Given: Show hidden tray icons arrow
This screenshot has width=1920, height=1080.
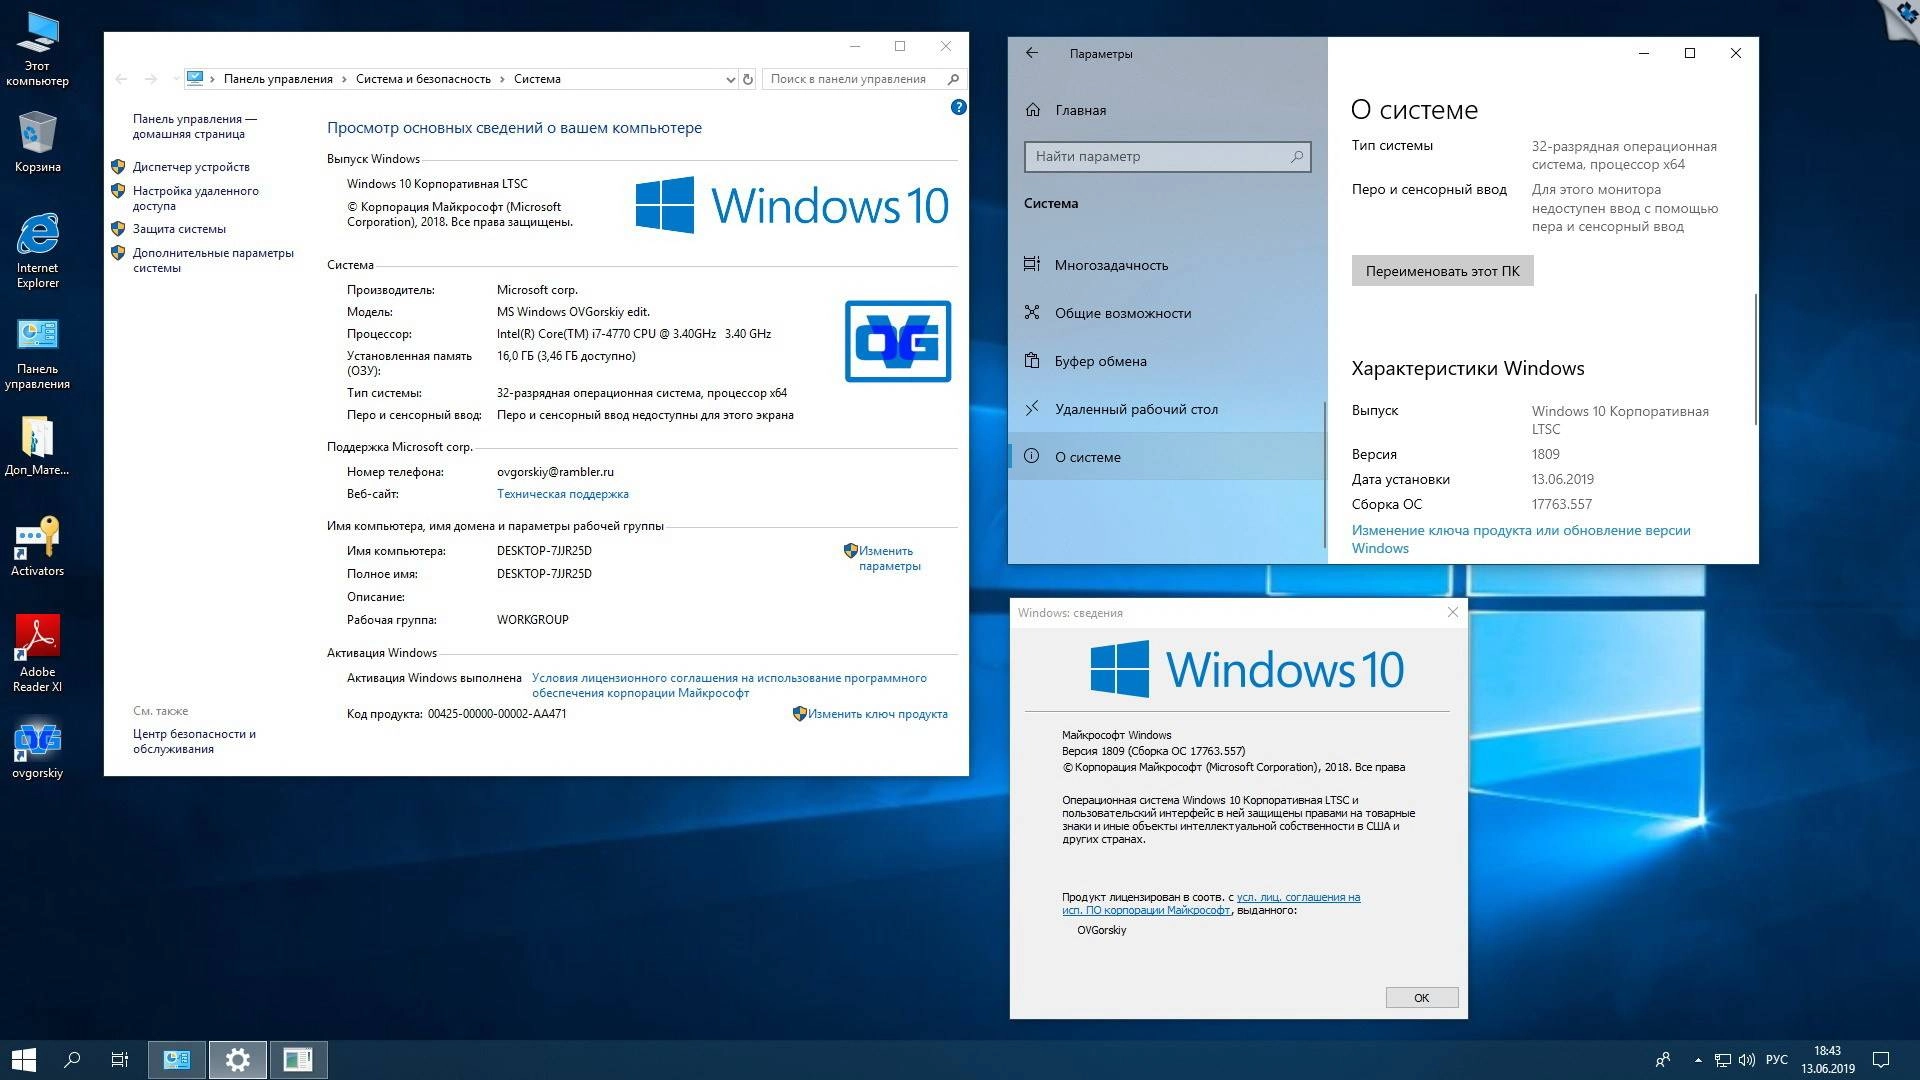Looking at the screenshot, I should click(x=1698, y=1060).
